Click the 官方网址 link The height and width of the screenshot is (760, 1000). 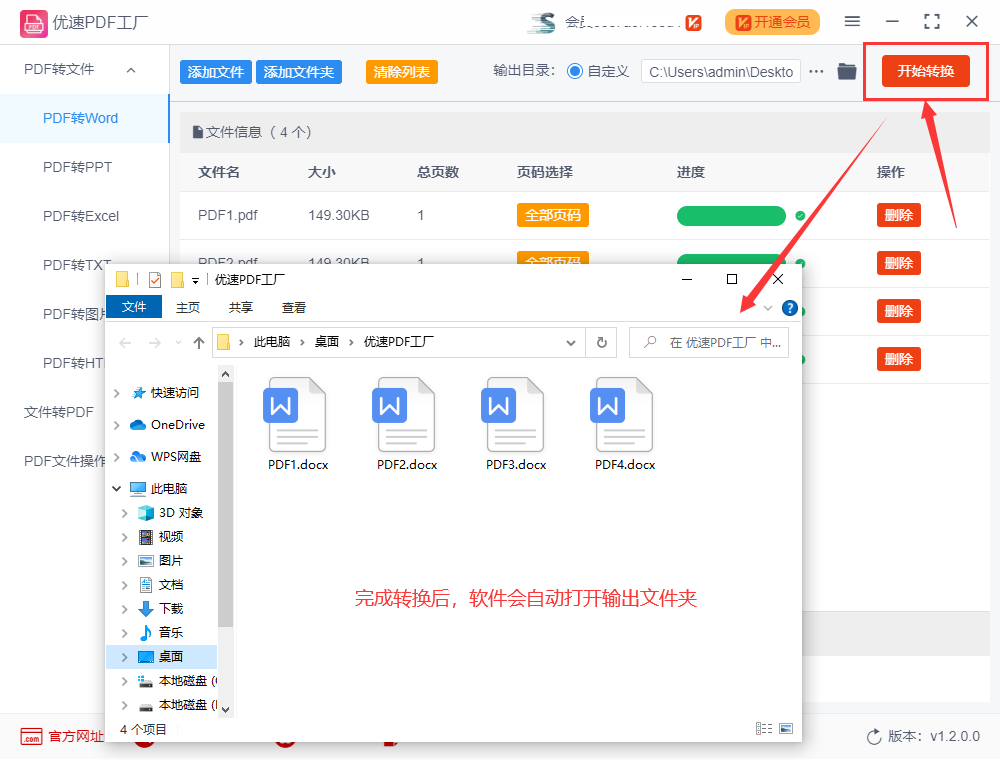tap(76, 736)
